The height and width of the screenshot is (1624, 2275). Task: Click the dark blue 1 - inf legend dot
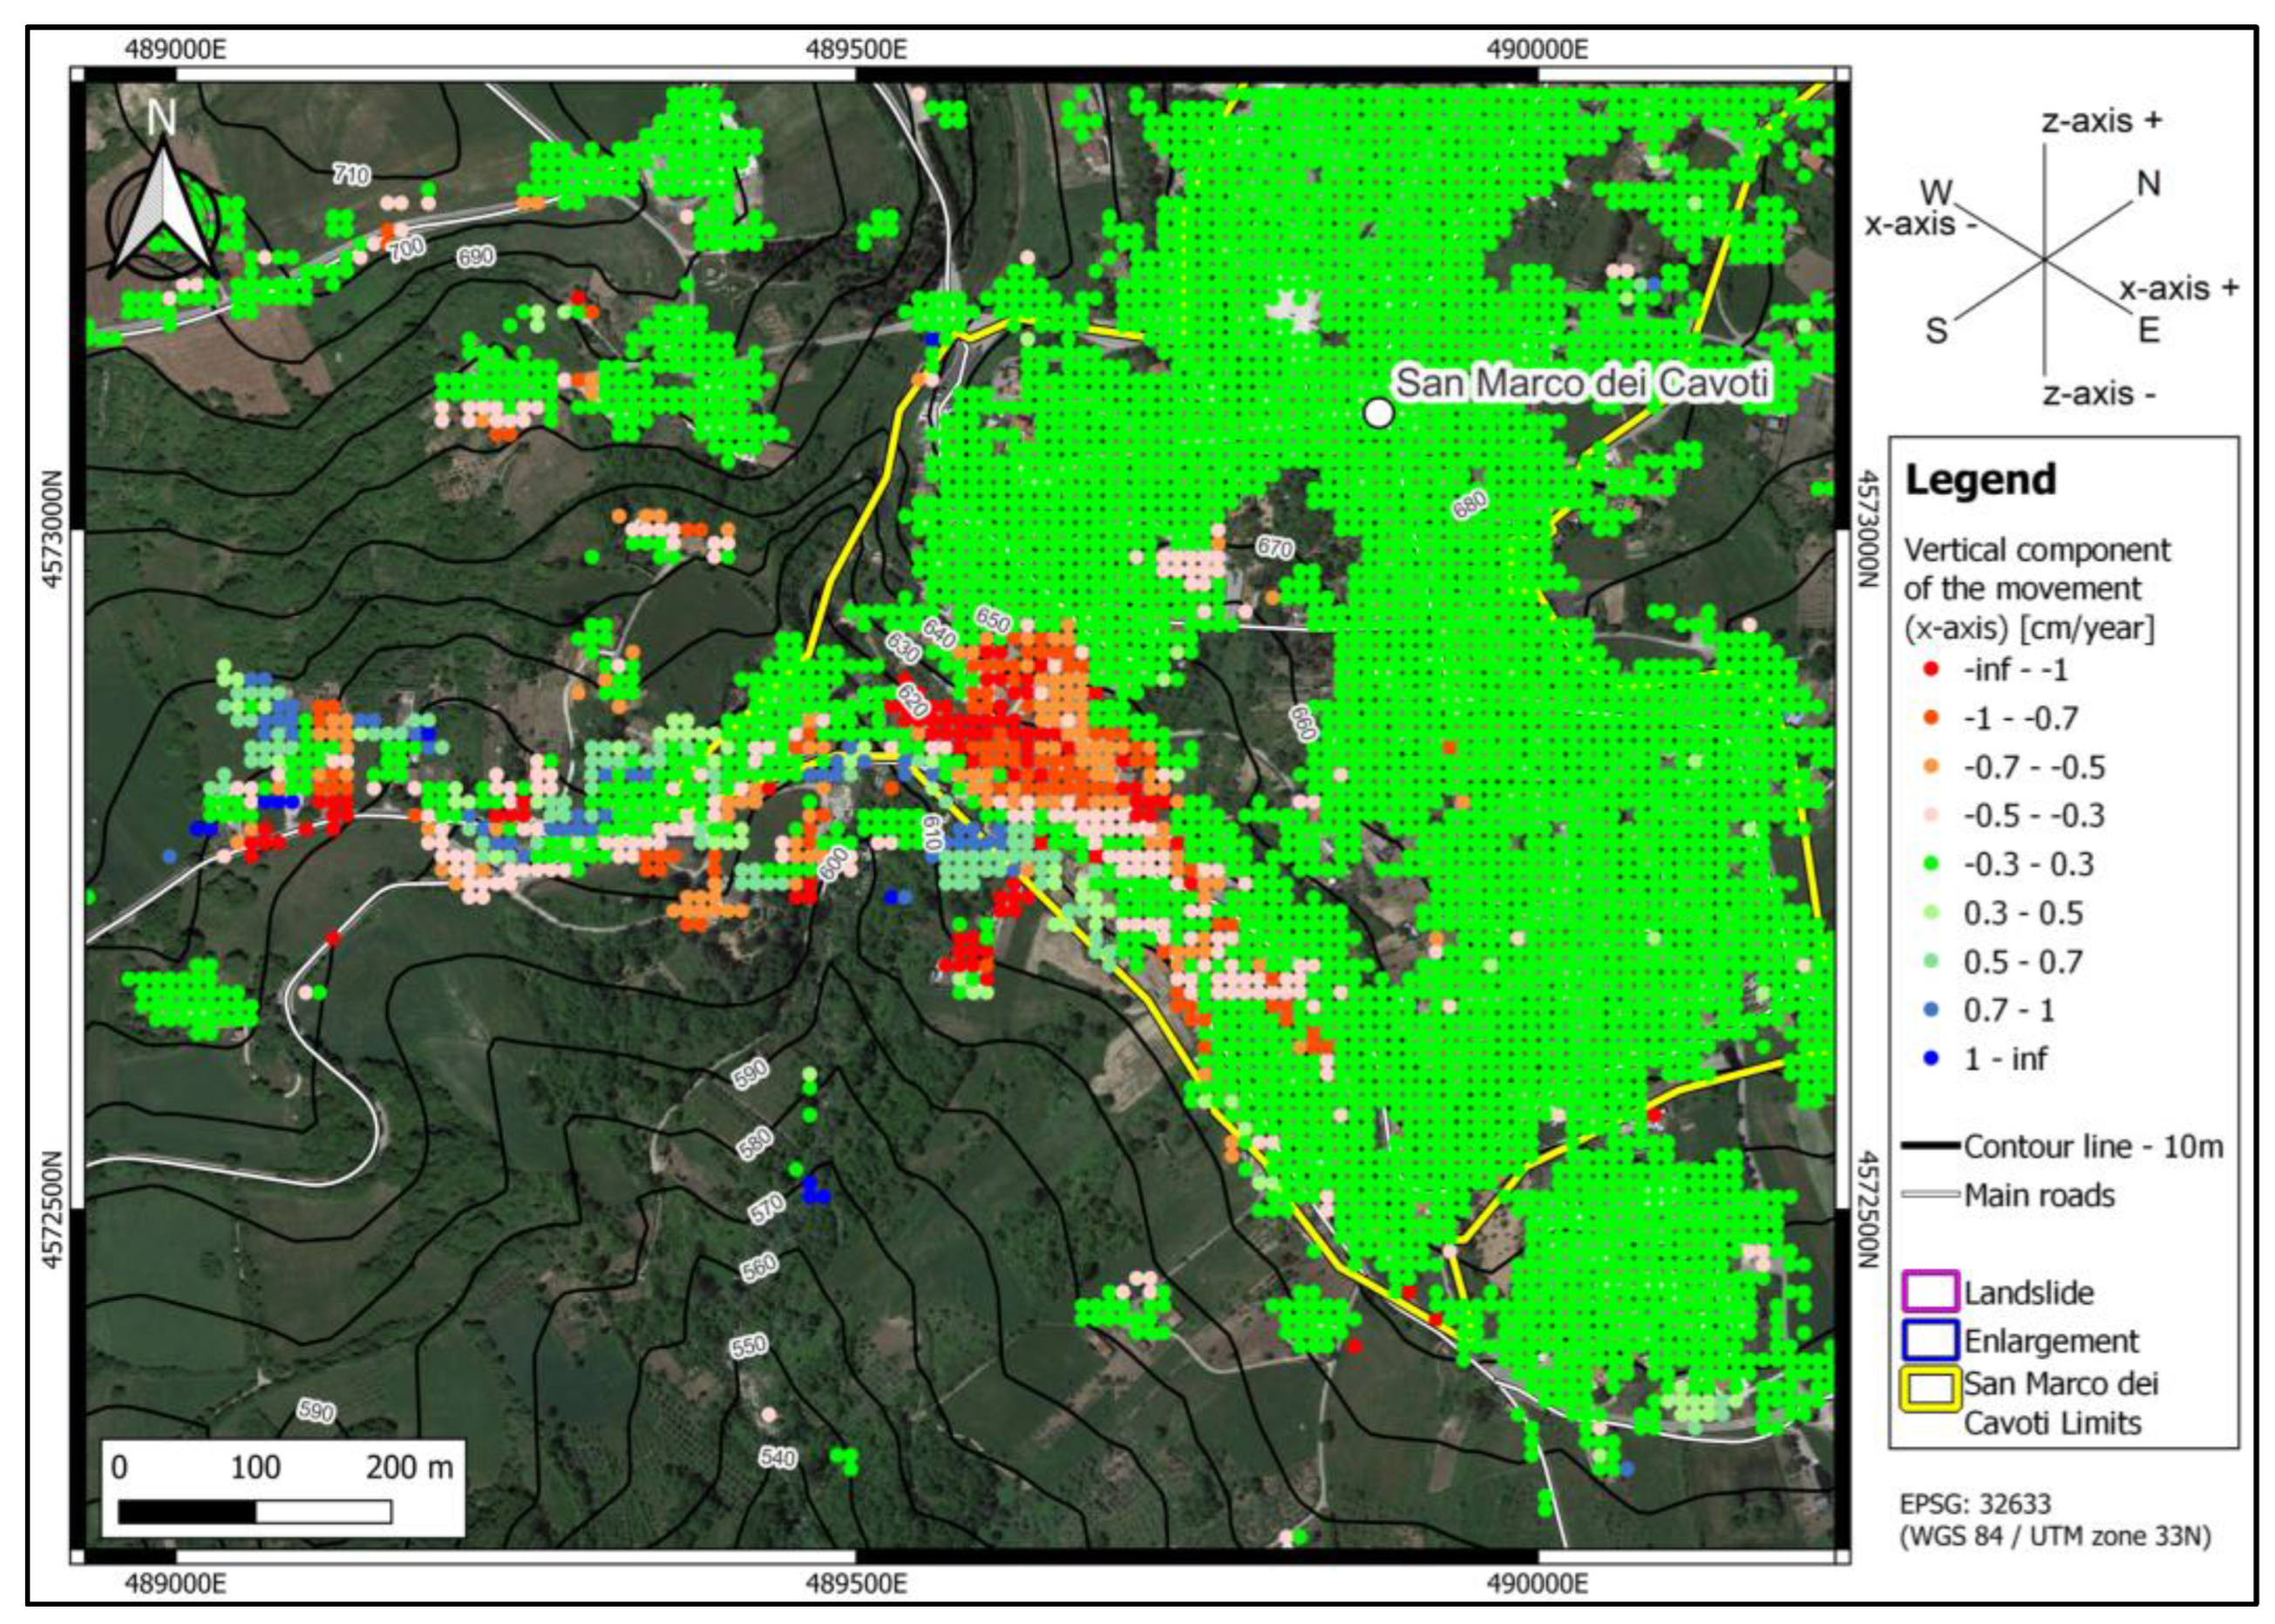click(1931, 1058)
